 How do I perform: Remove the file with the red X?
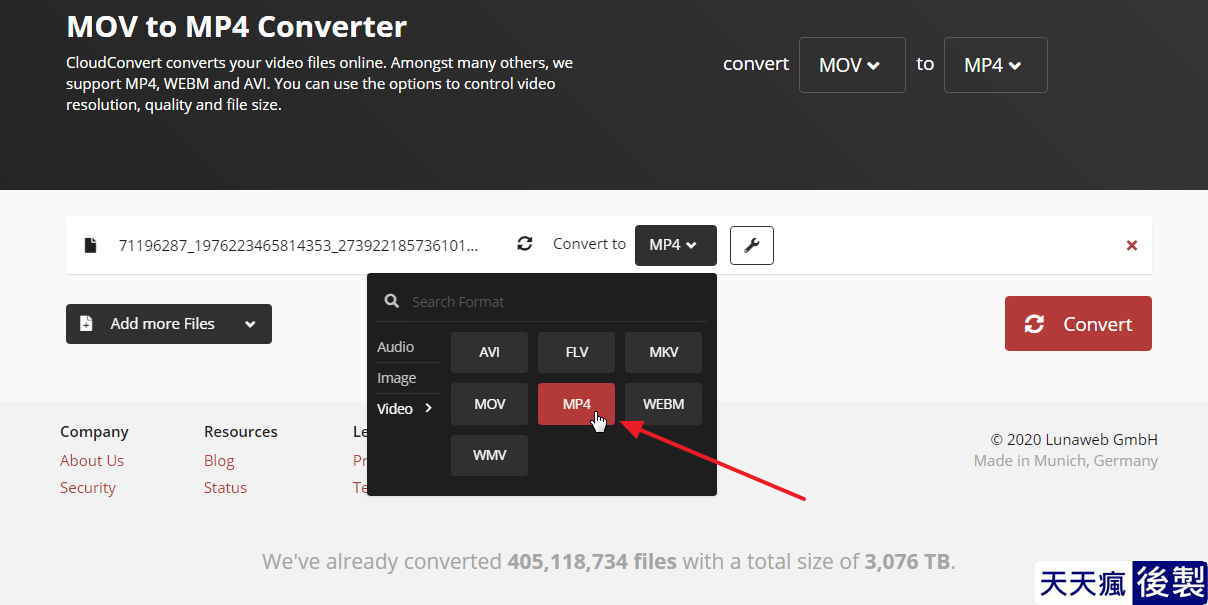coord(1132,245)
